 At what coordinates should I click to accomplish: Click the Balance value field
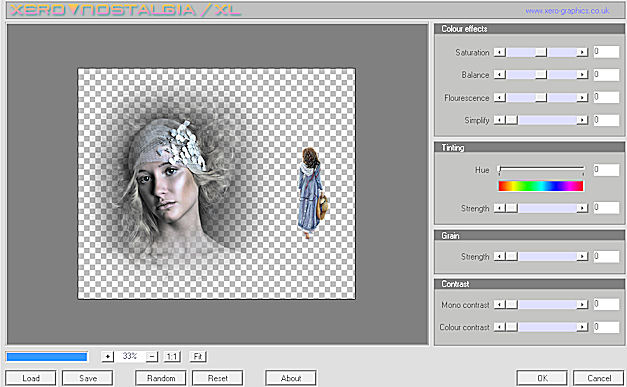[x=606, y=75]
